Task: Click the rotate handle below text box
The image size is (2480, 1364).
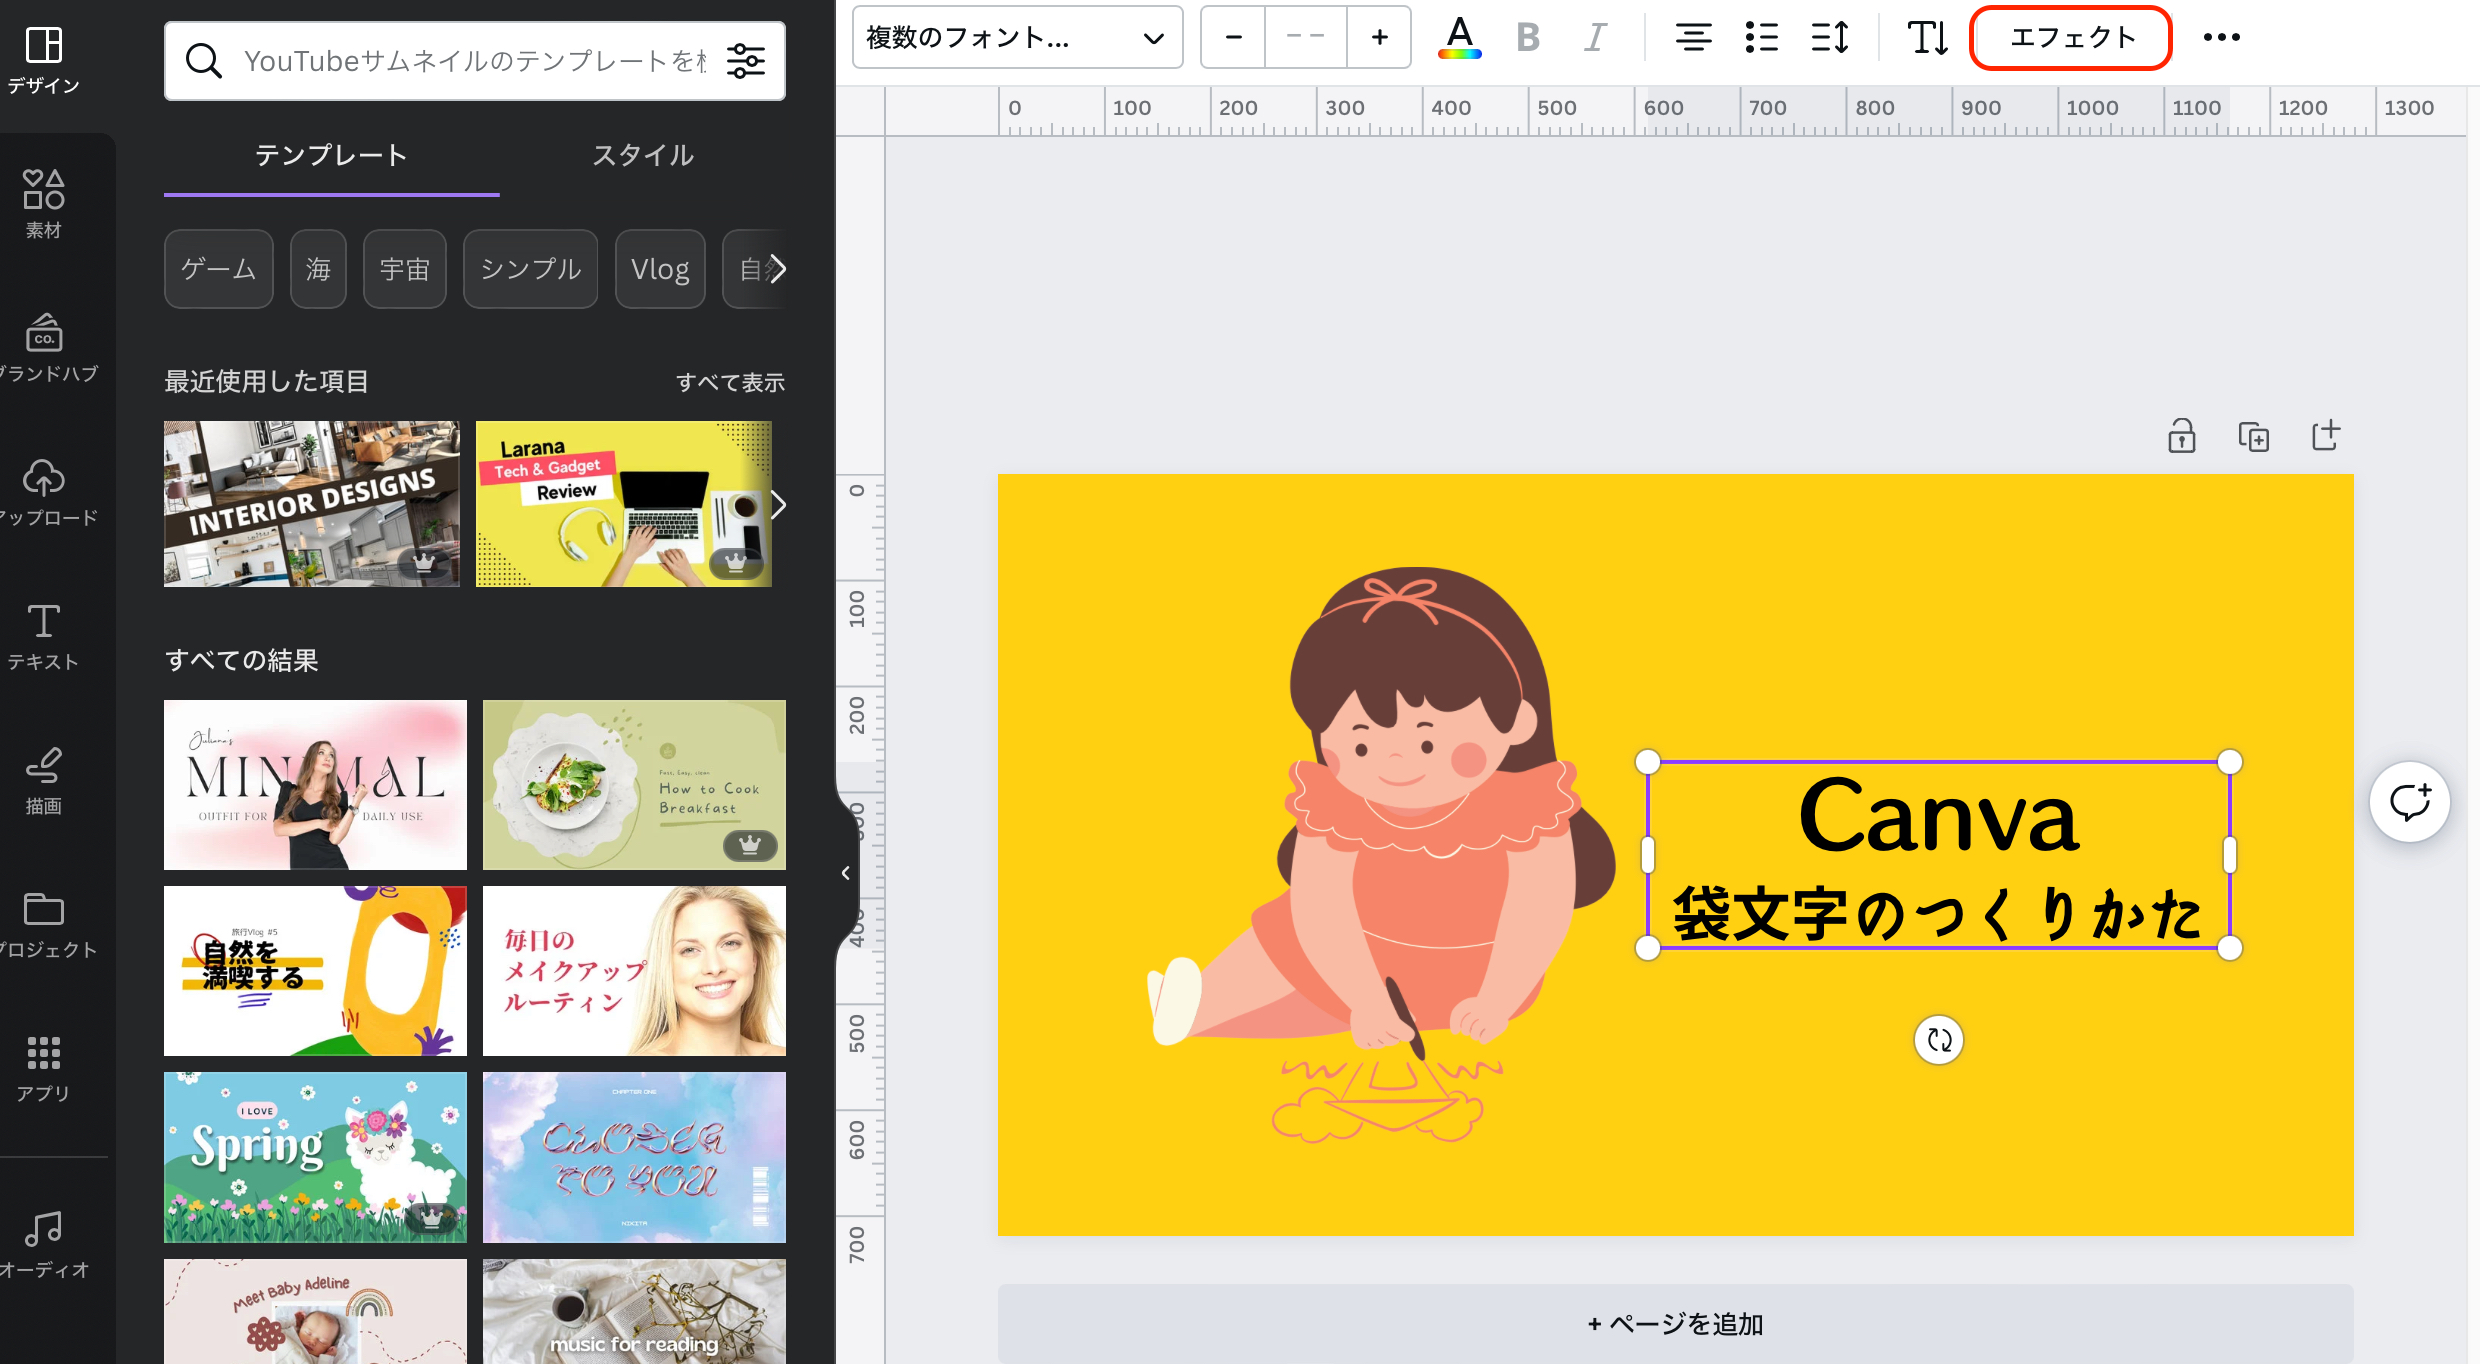Action: pyautogui.click(x=1939, y=1040)
